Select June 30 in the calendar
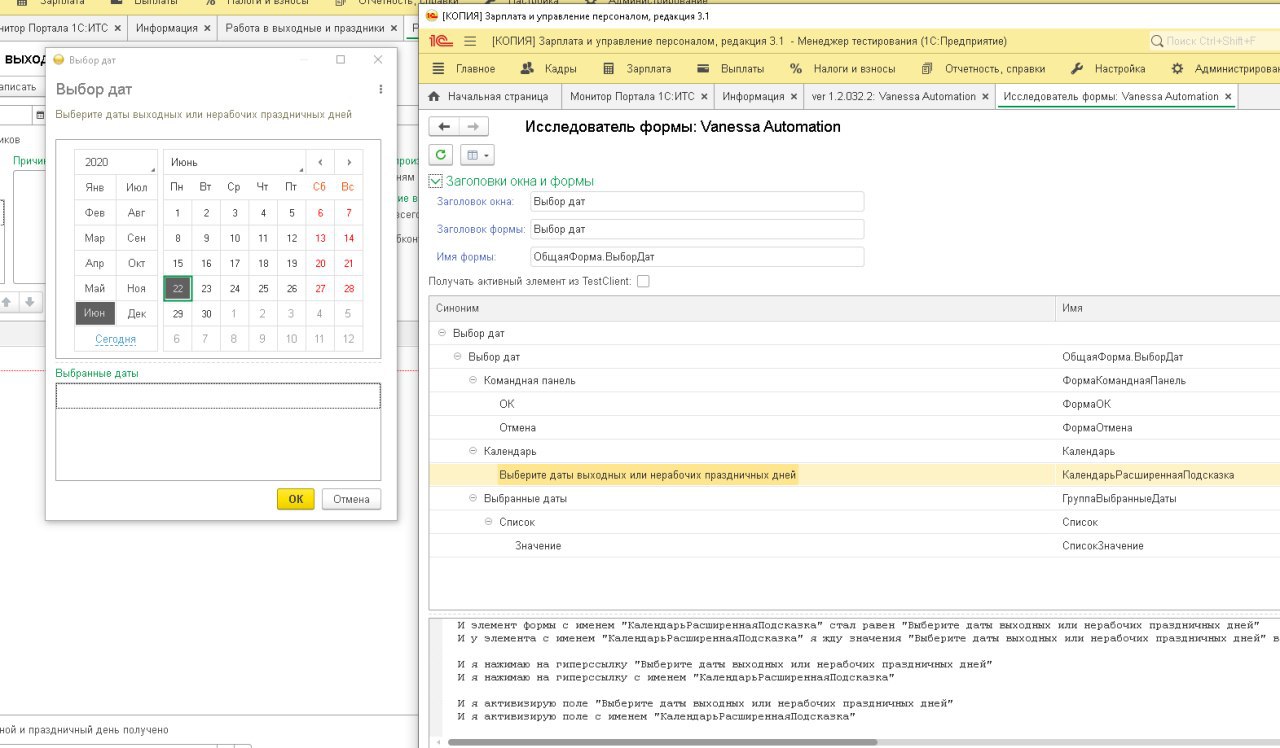Viewport: 1280px width, 748px height. click(x=206, y=314)
